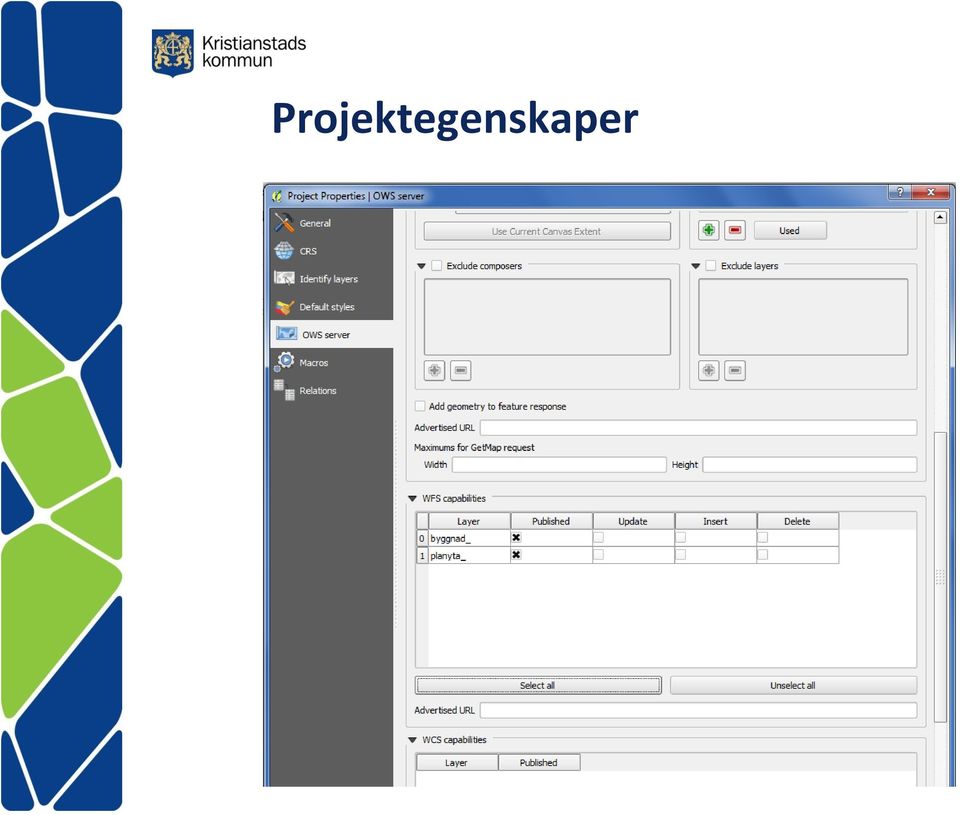This screenshot has height=815, width=960.
Task: Click the WMS Advertised URL field
Action: click(698, 427)
